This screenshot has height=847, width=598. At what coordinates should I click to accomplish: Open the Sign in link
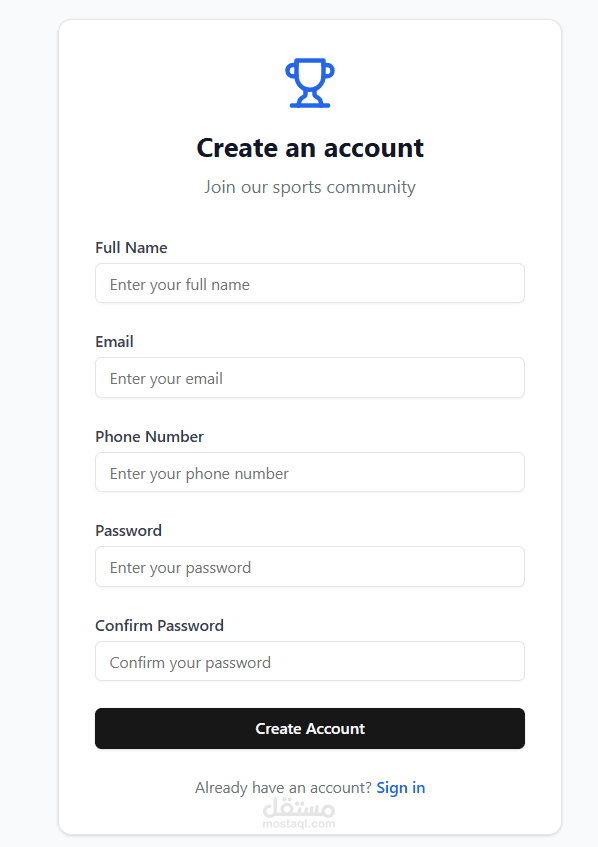click(x=400, y=788)
